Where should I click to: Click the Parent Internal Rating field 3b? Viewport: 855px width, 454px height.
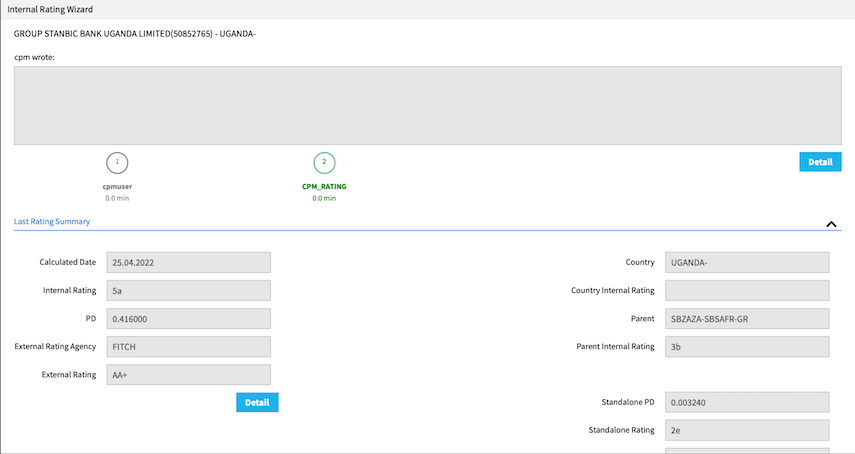747,347
